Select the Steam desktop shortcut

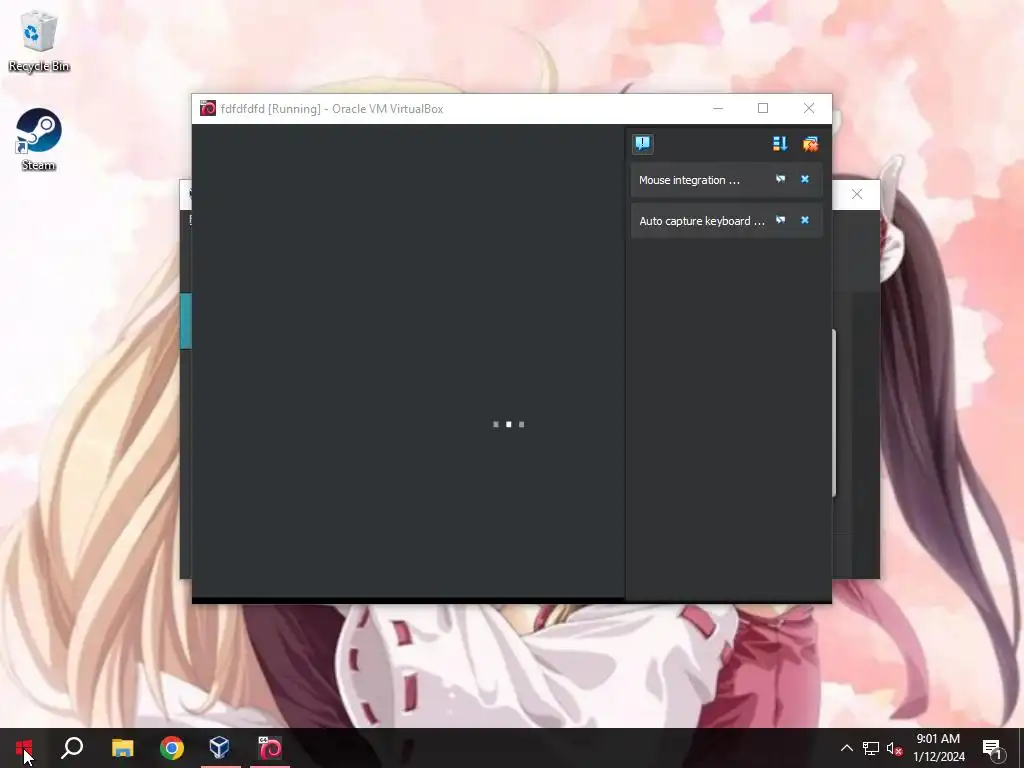coord(39,140)
